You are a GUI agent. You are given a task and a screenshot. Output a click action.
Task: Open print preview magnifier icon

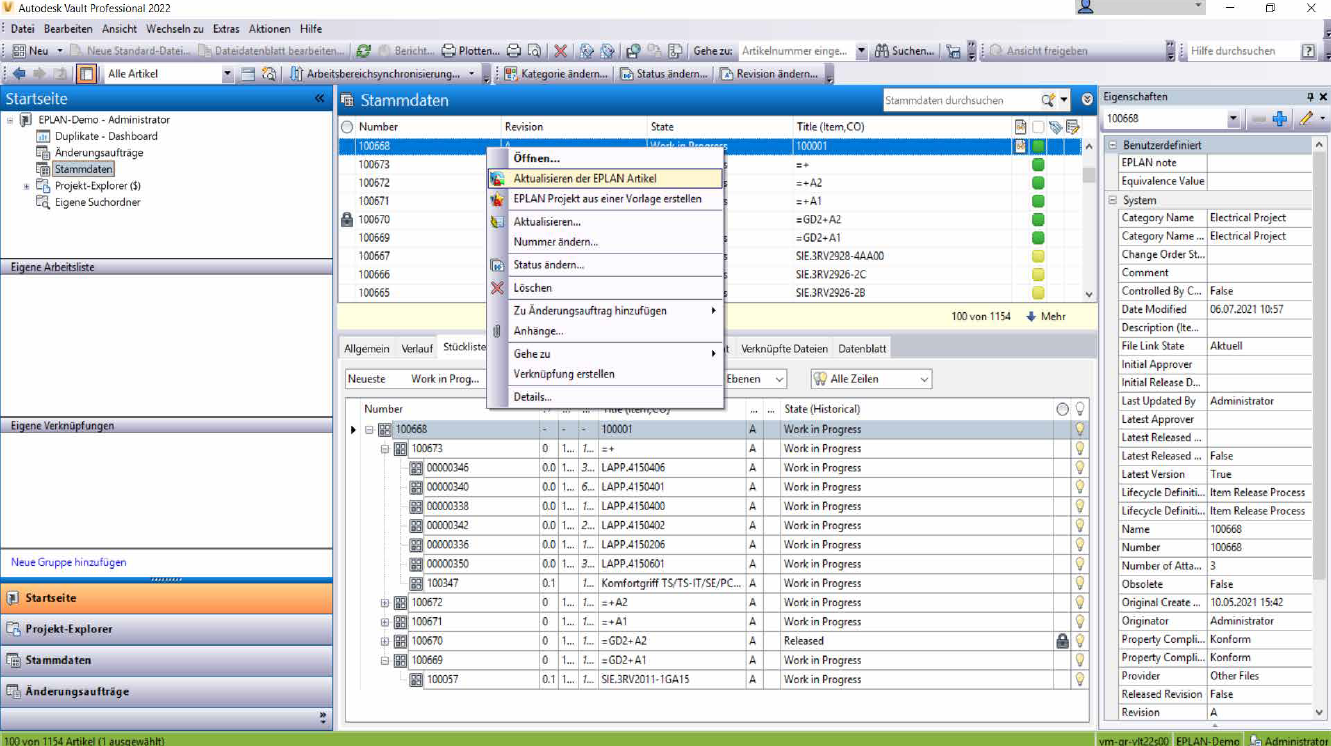[x=534, y=50]
